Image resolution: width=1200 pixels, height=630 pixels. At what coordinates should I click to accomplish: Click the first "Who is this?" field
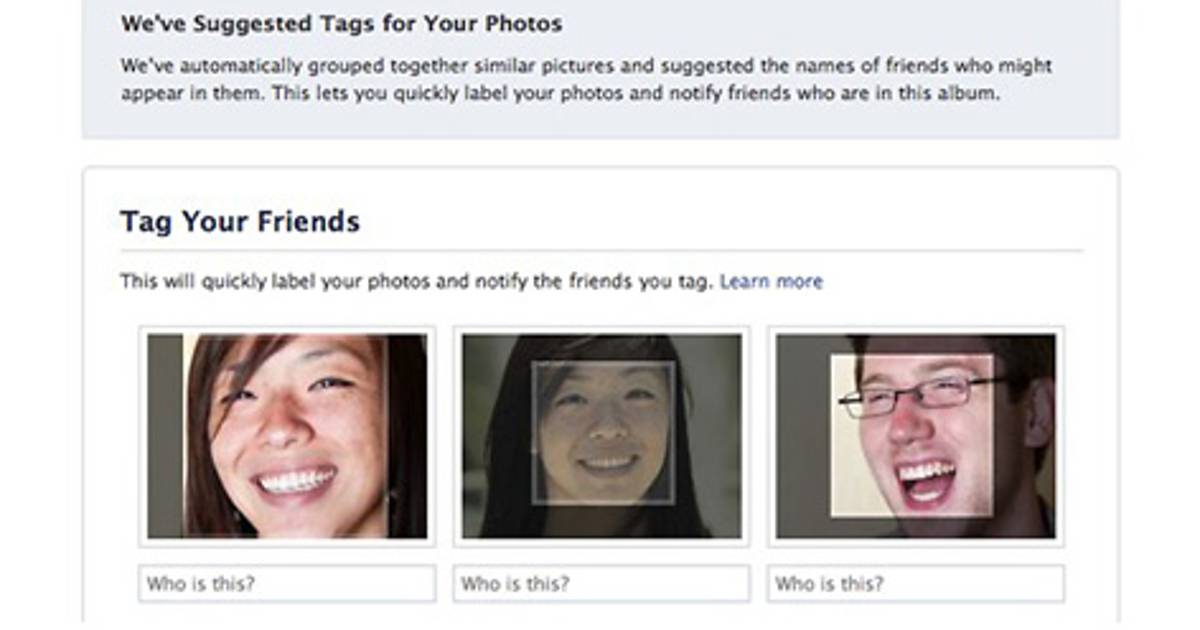(287, 584)
